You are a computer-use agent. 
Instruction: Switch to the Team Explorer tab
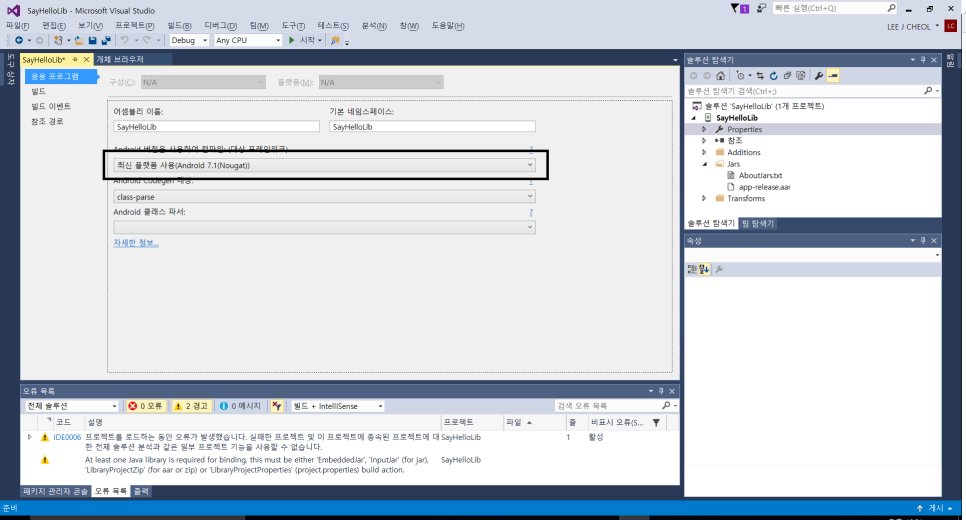coord(758,224)
